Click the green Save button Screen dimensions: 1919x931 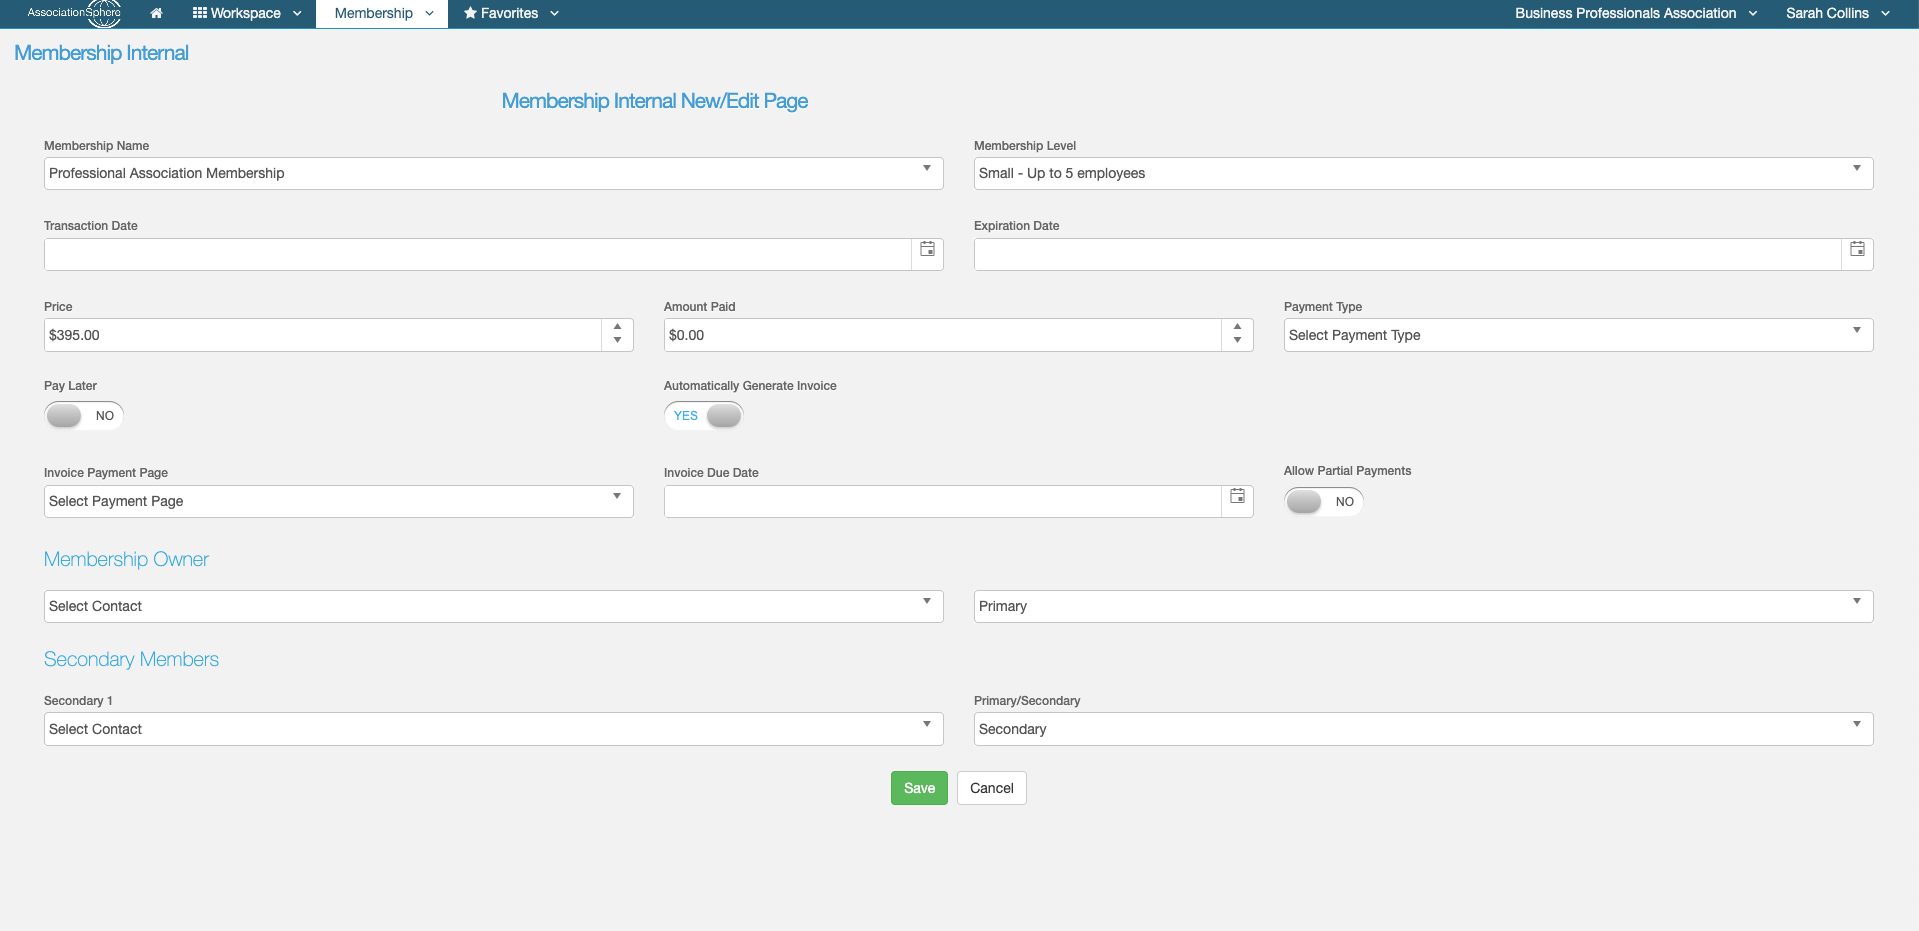pos(919,788)
